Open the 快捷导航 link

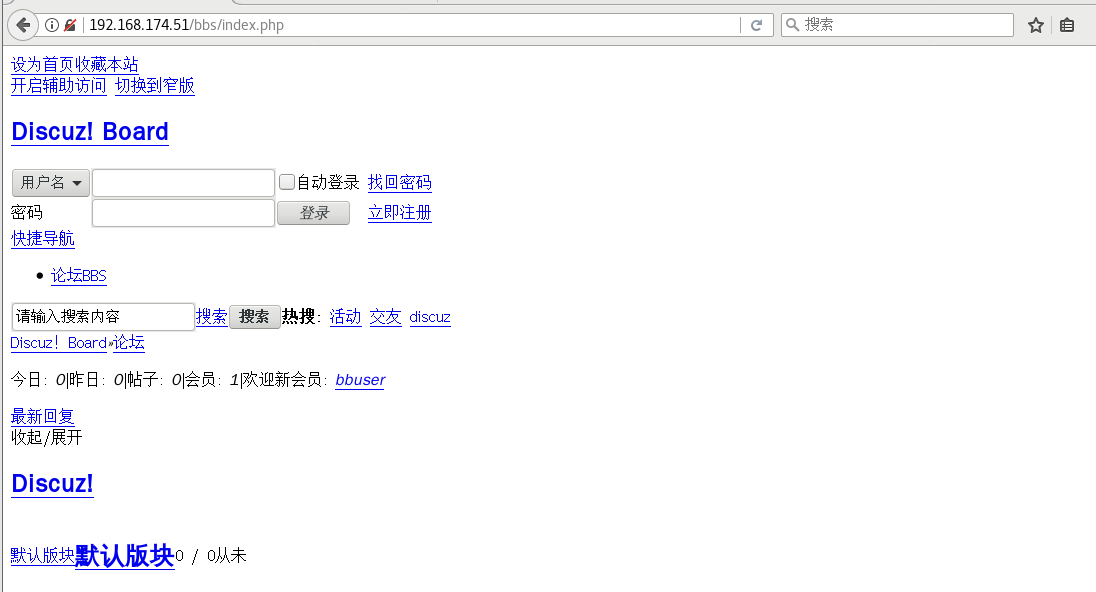click(x=43, y=238)
